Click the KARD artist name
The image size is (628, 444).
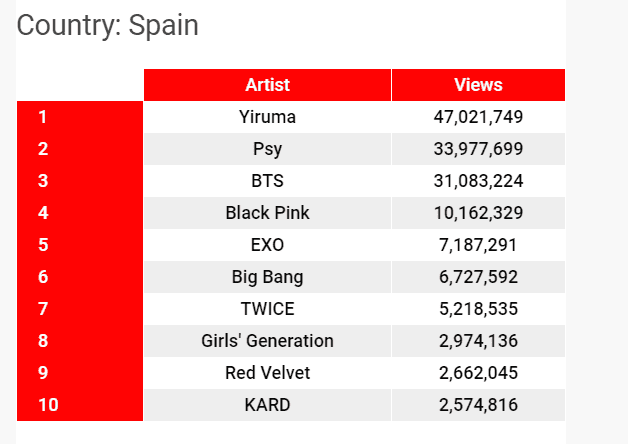[x=267, y=405]
